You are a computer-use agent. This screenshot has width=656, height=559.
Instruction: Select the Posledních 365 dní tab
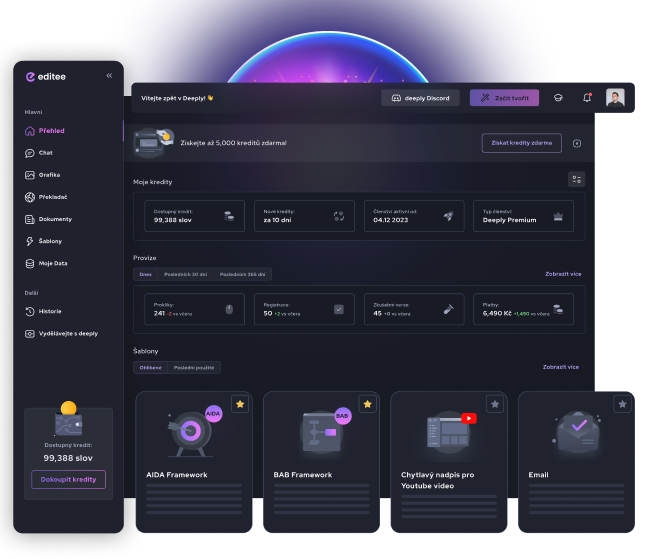(242, 274)
